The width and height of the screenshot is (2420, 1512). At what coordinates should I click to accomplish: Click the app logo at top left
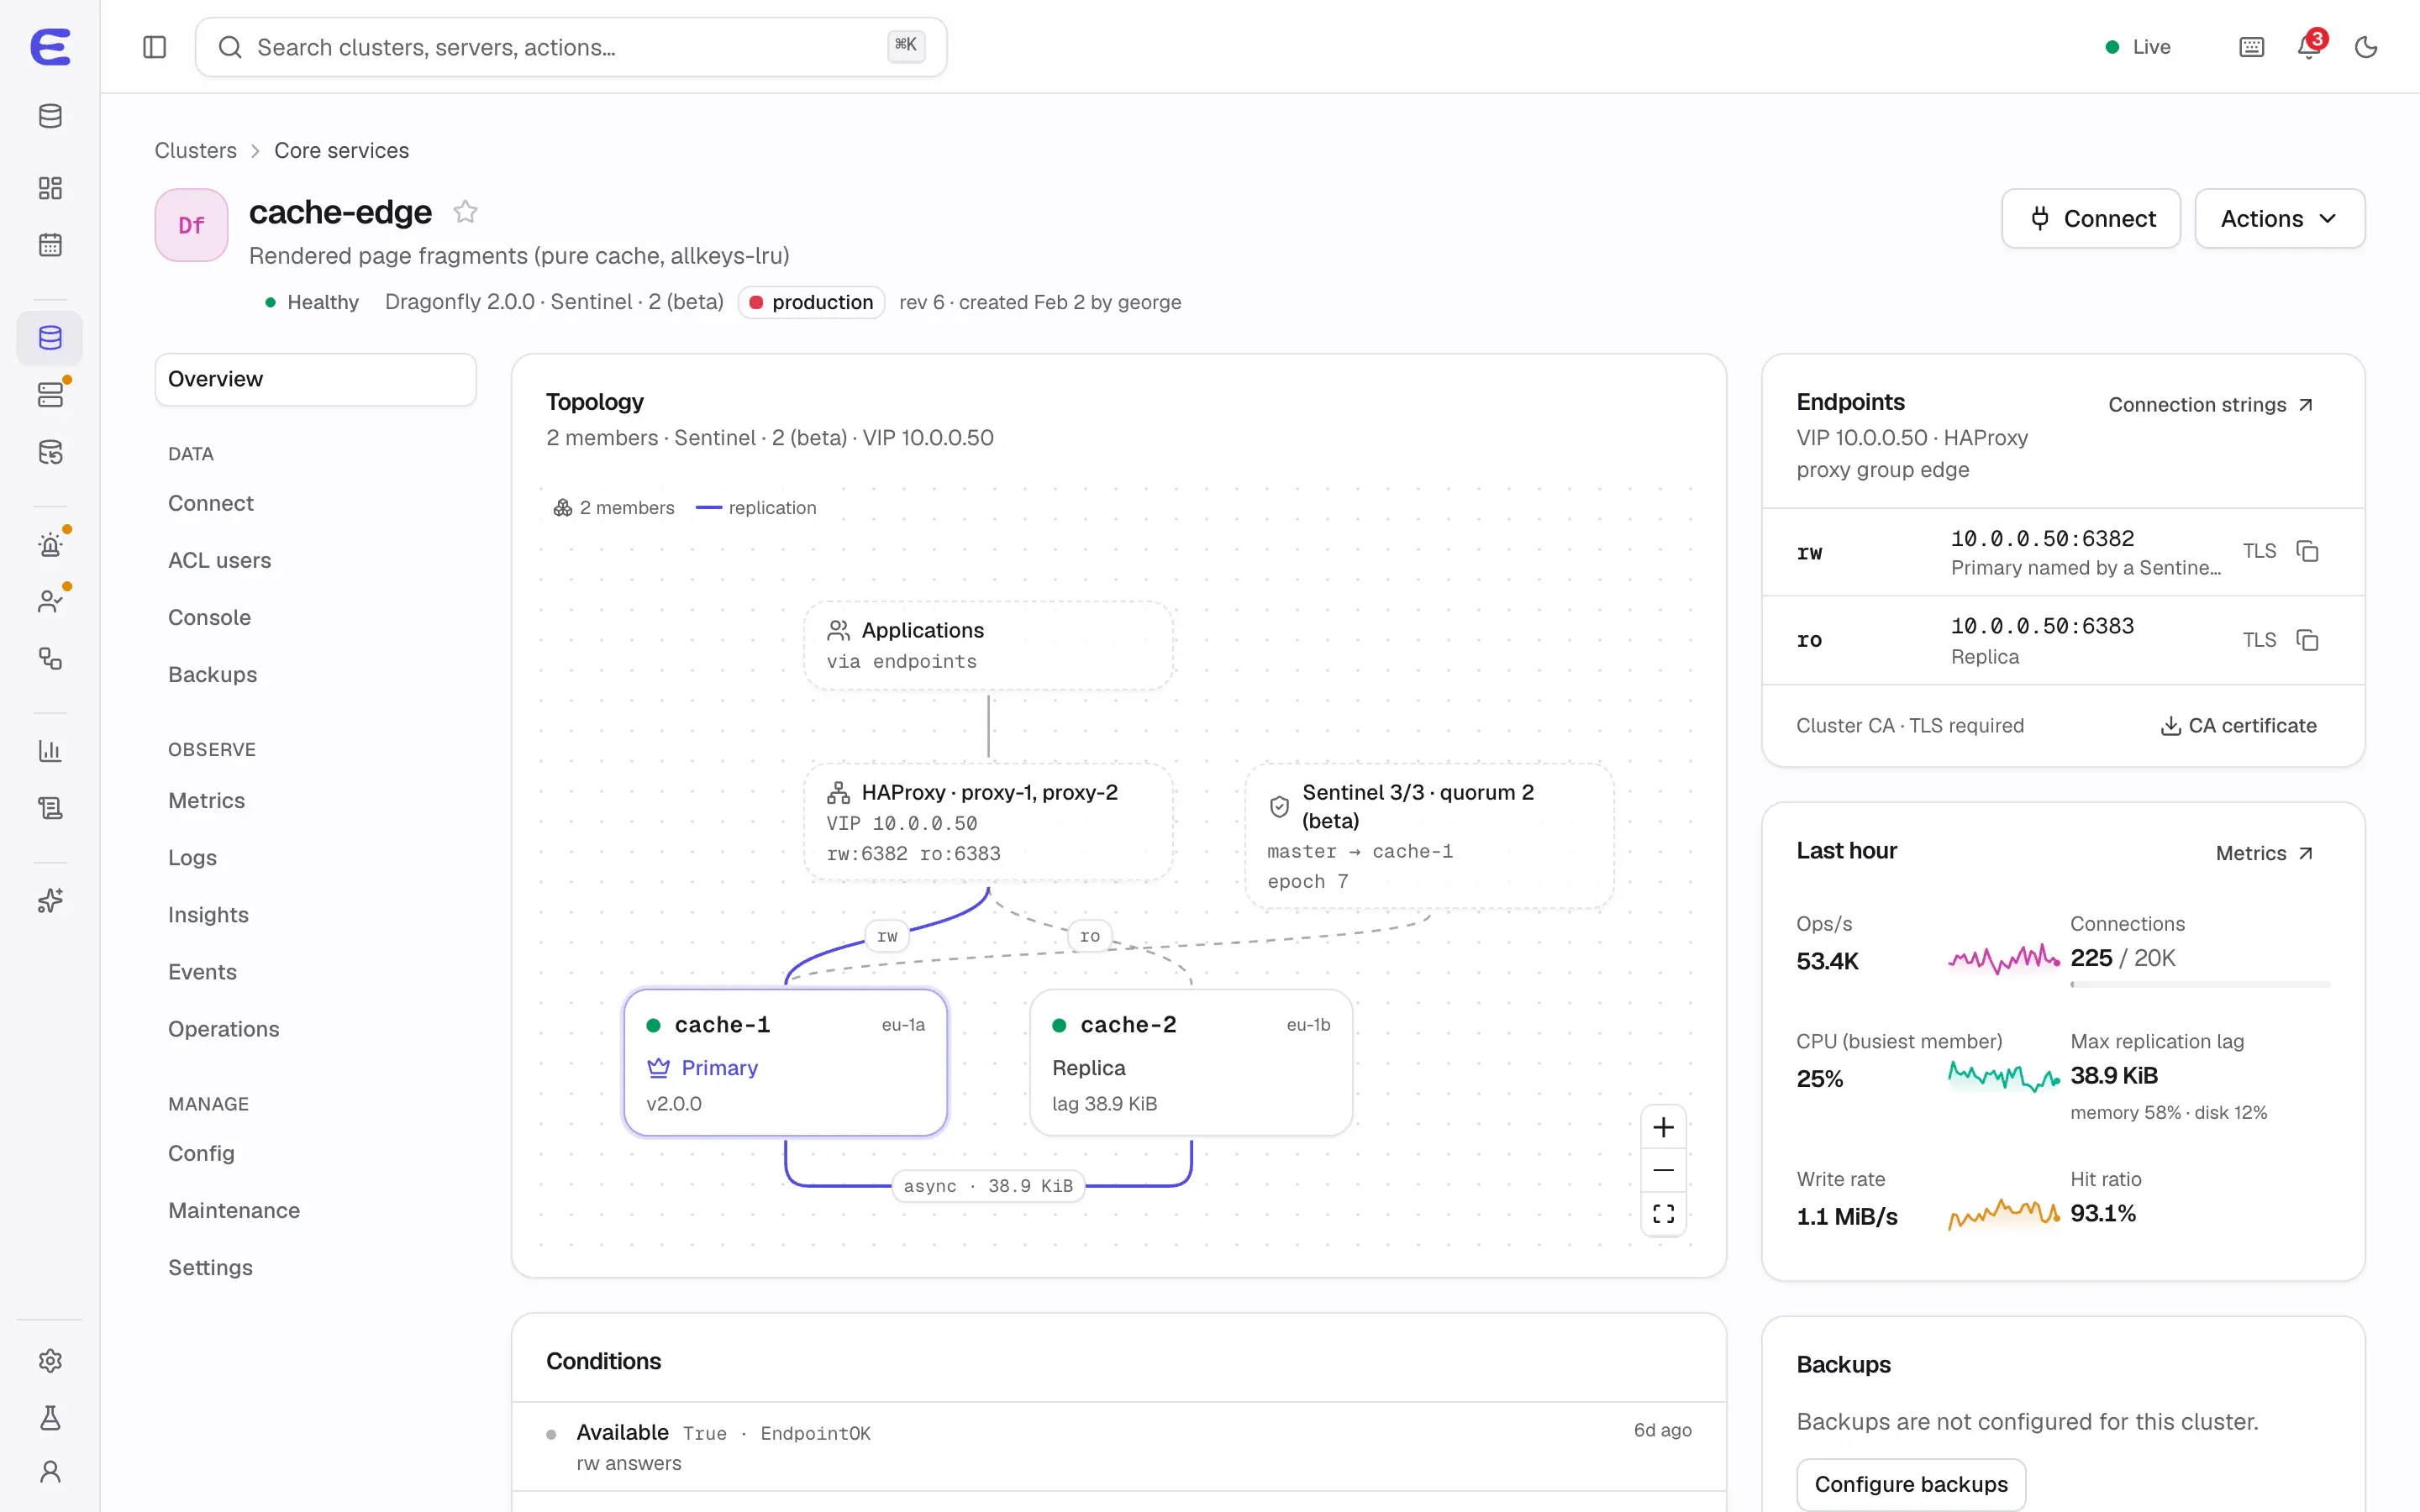pos(50,47)
